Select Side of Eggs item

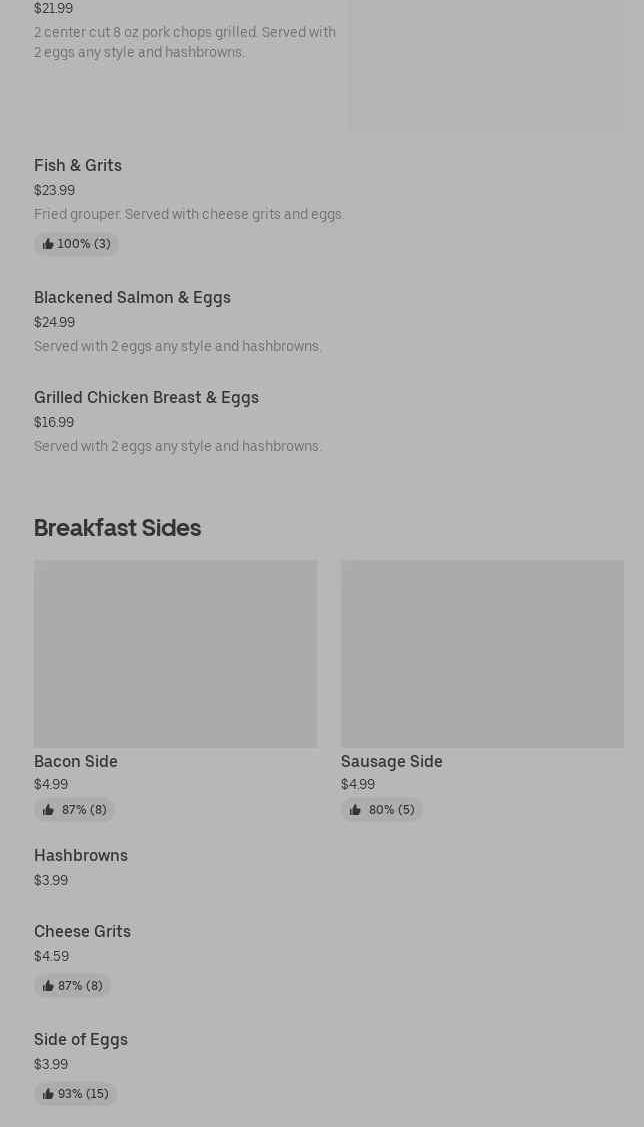81,1039
